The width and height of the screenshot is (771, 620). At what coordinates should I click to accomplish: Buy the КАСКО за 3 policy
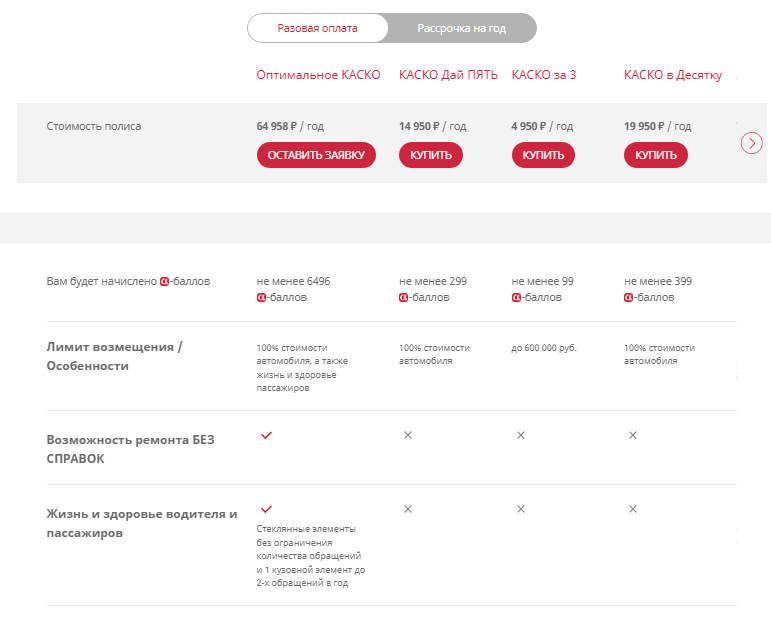click(543, 155)
